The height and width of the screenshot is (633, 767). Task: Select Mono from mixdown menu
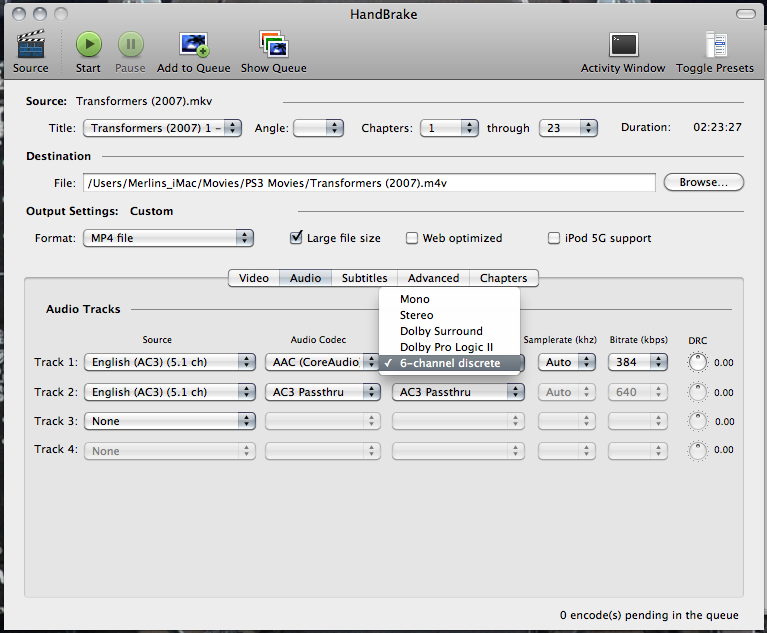[x=449, y=299]
